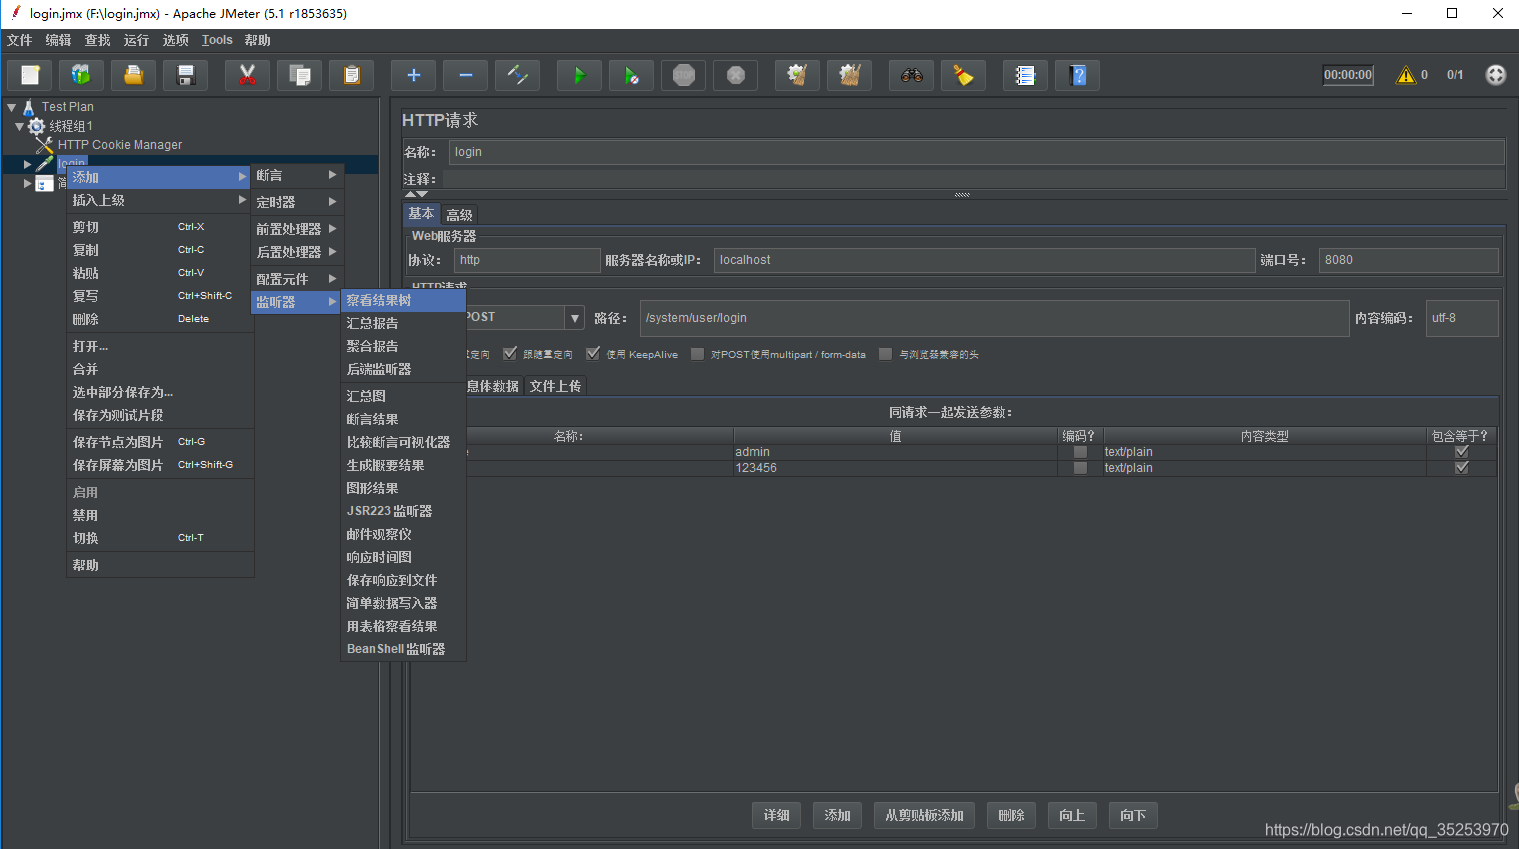
Task: Click the clipboard paste icon
Action: (352, 75)
